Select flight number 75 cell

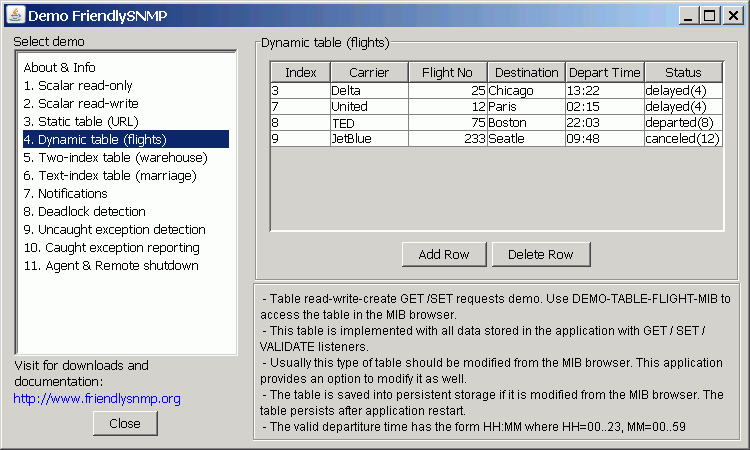pos(448,122)
